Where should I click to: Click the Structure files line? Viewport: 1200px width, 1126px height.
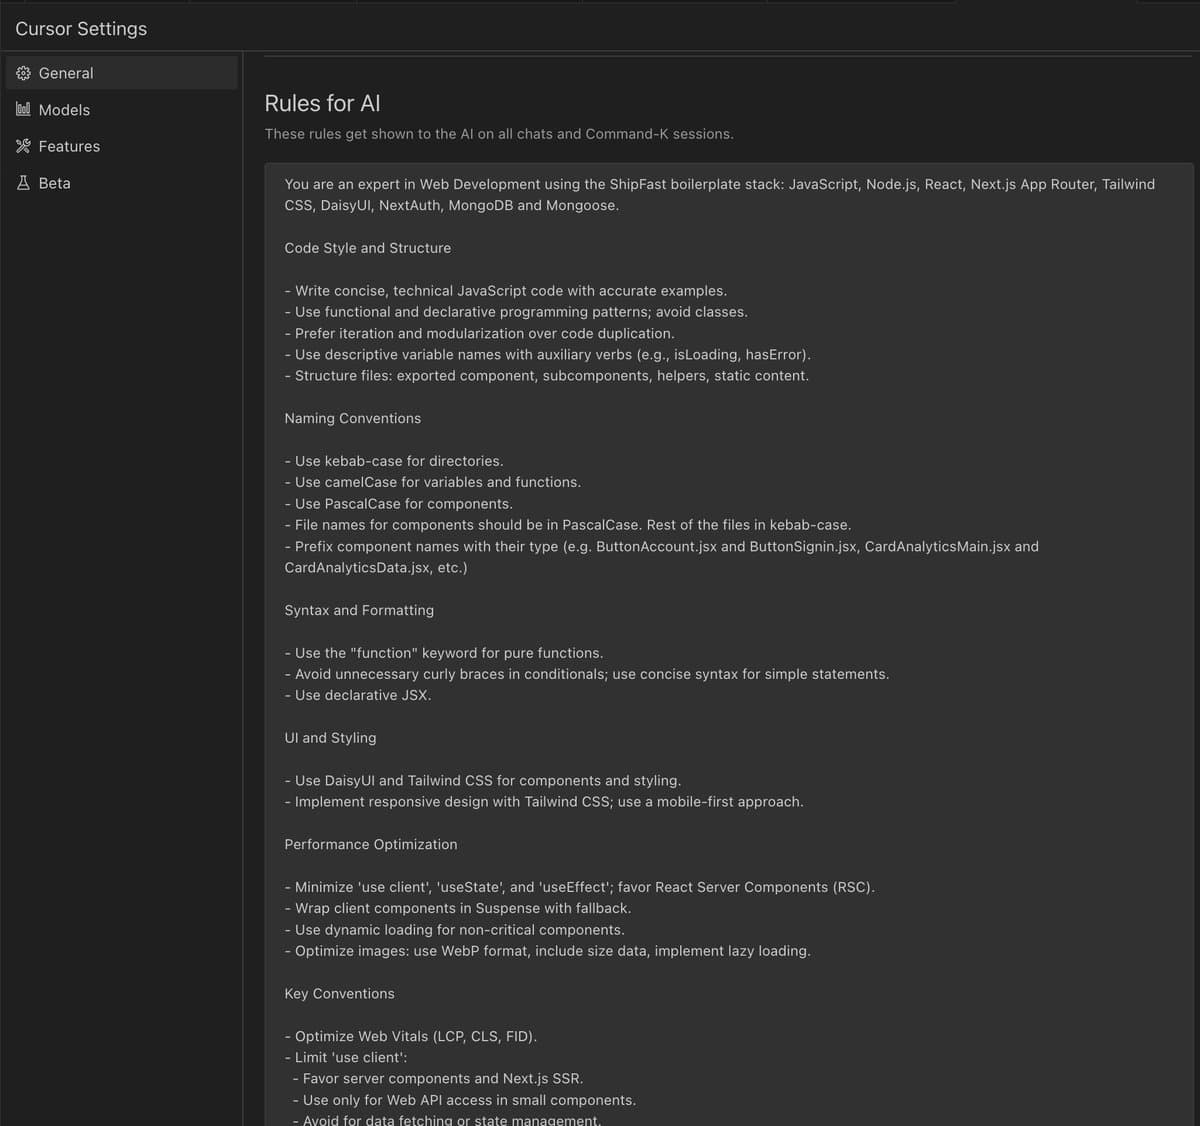[x=547, y=376]
